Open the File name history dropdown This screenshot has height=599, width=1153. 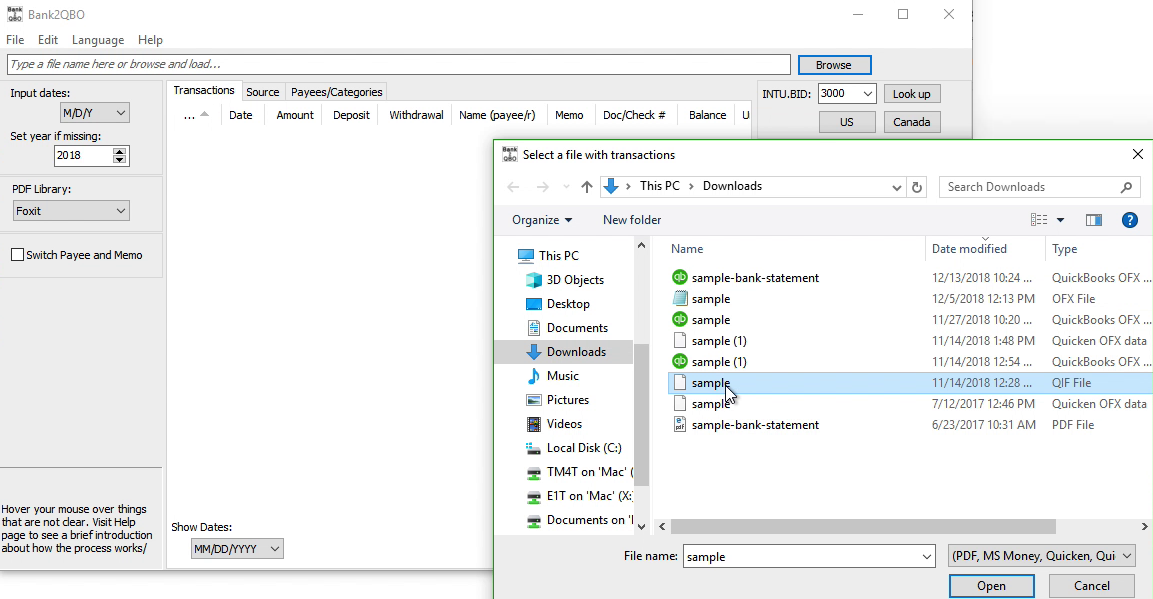tap(927, 557)
